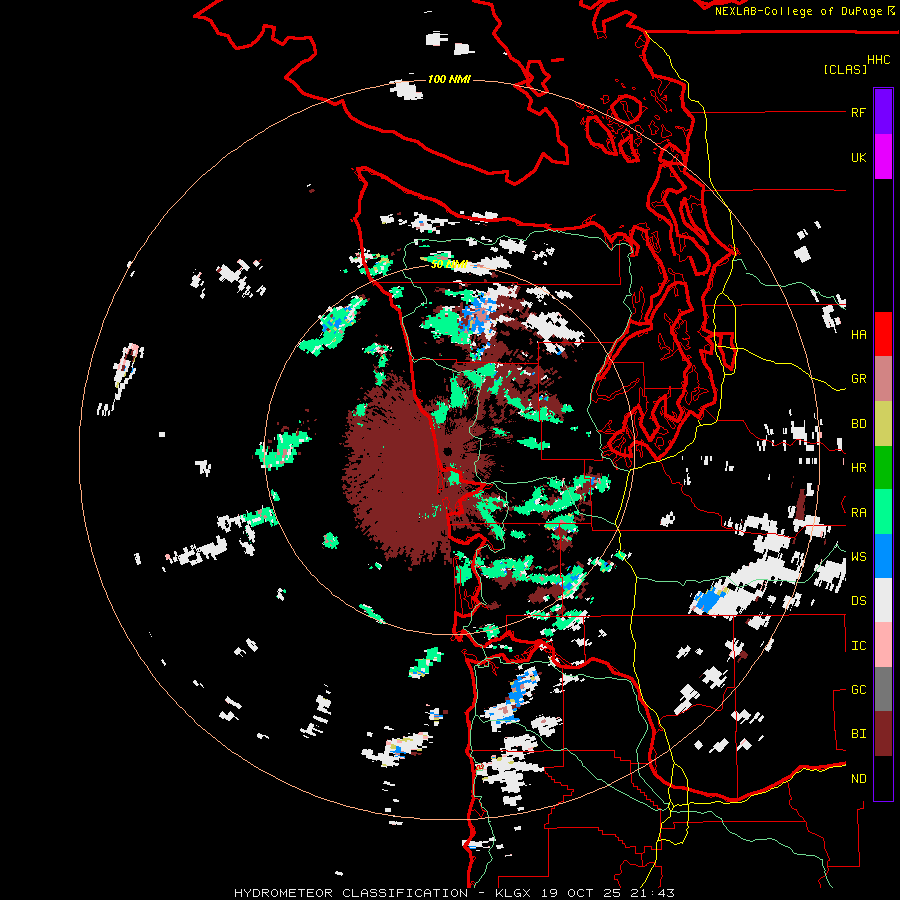Click the BI brown legend swatch
The height and width of the screenshot is (900, 900).
tap(883, 734)
